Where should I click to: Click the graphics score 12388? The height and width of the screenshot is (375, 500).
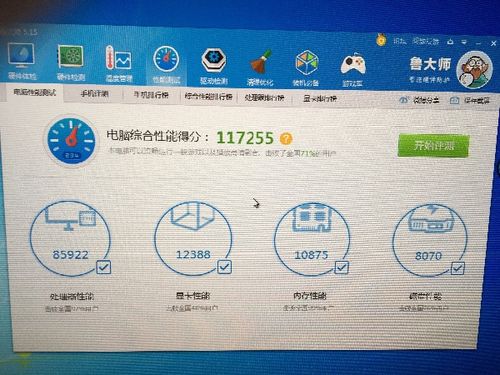(x=193, y=255)
